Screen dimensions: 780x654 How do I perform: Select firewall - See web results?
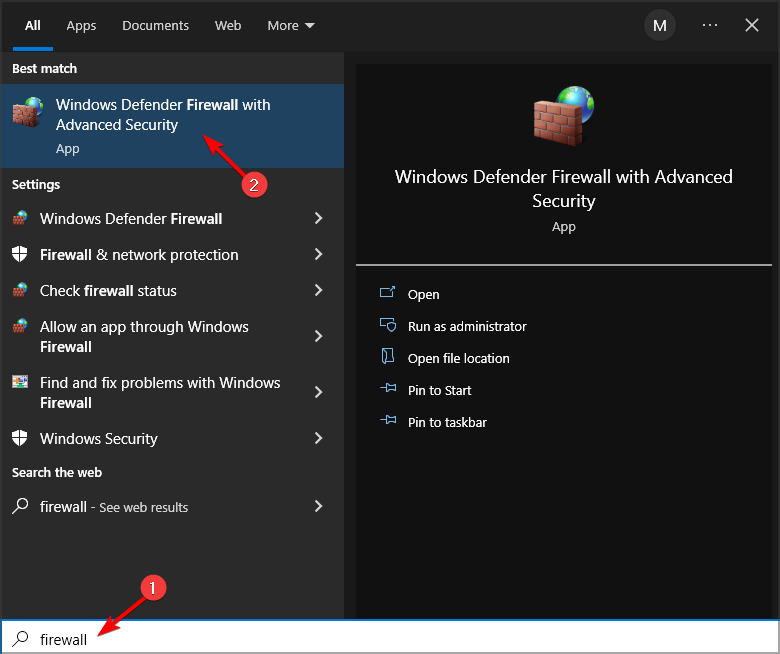172,507
